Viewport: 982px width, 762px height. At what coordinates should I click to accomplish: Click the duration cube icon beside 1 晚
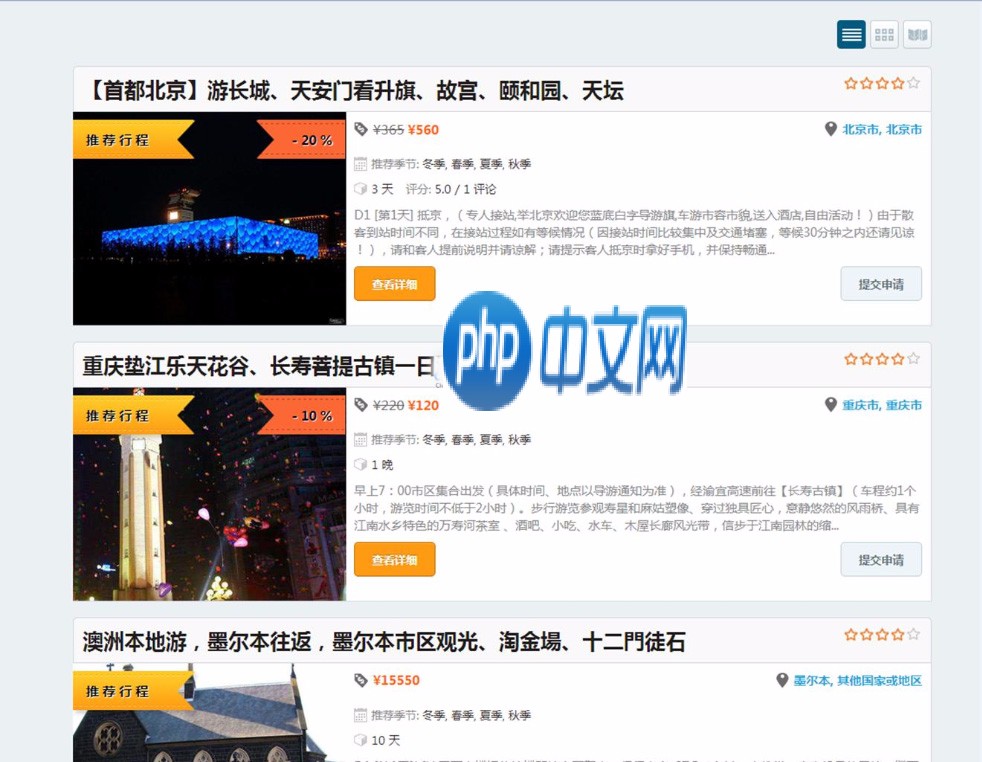360,465
